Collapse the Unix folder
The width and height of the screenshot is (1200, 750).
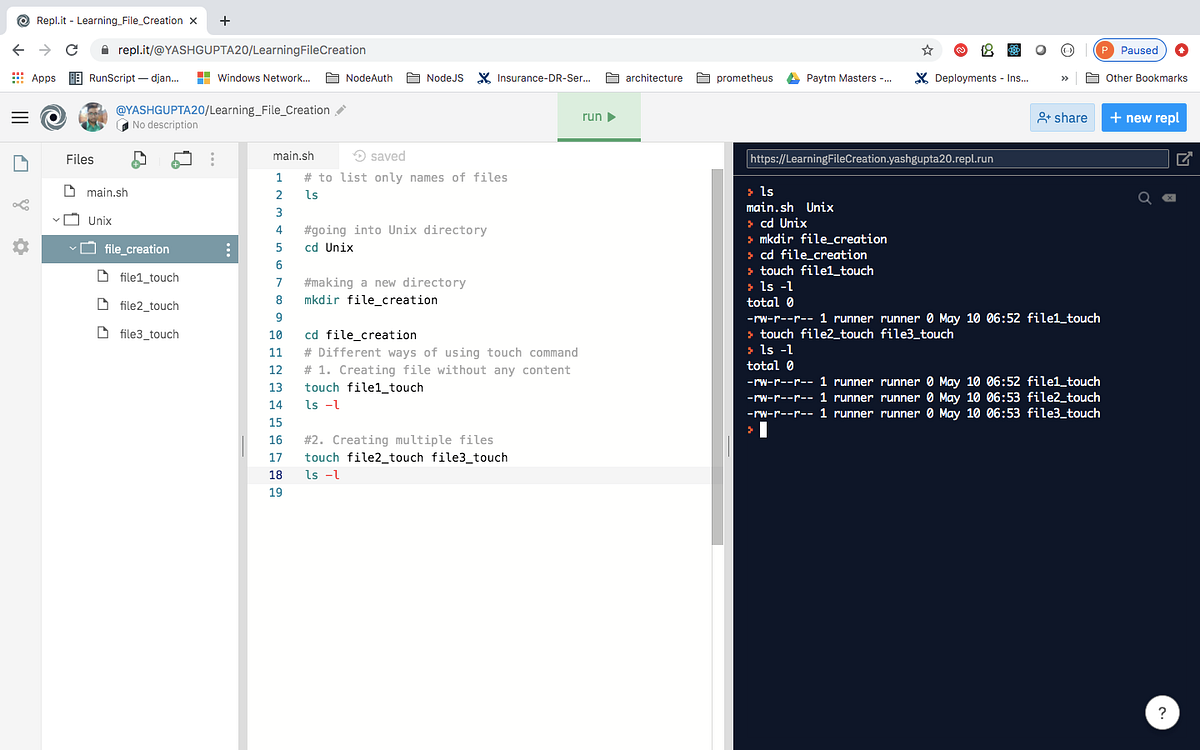(x=56, y=220)
